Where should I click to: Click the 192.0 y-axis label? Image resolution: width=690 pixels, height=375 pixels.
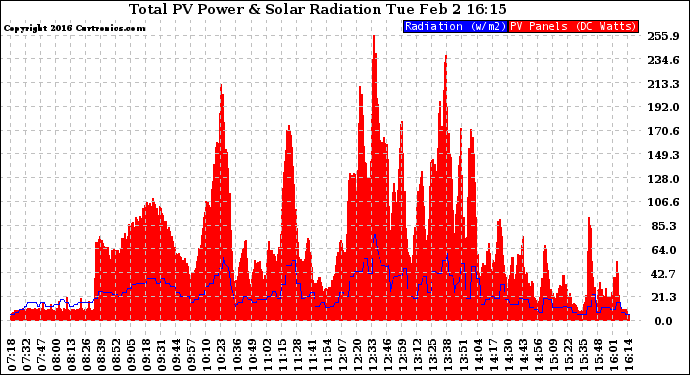(663, 107)
